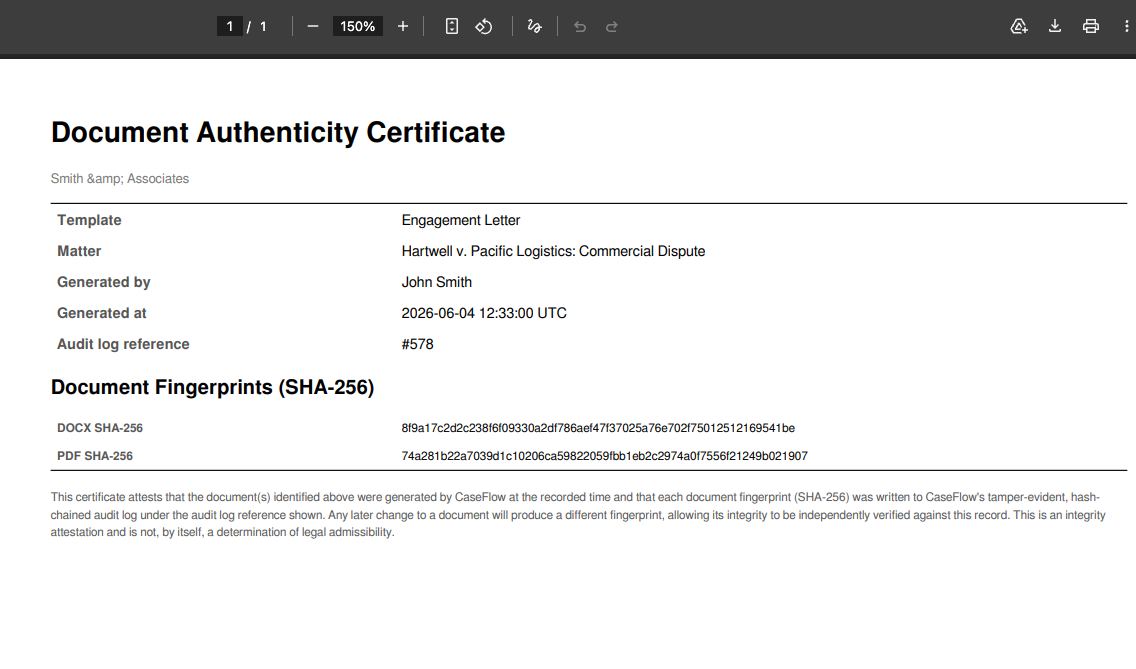Screen dimensions: 1136x669
Task: Click the Engagement Letter template value
Action: (x=461, y=220)
